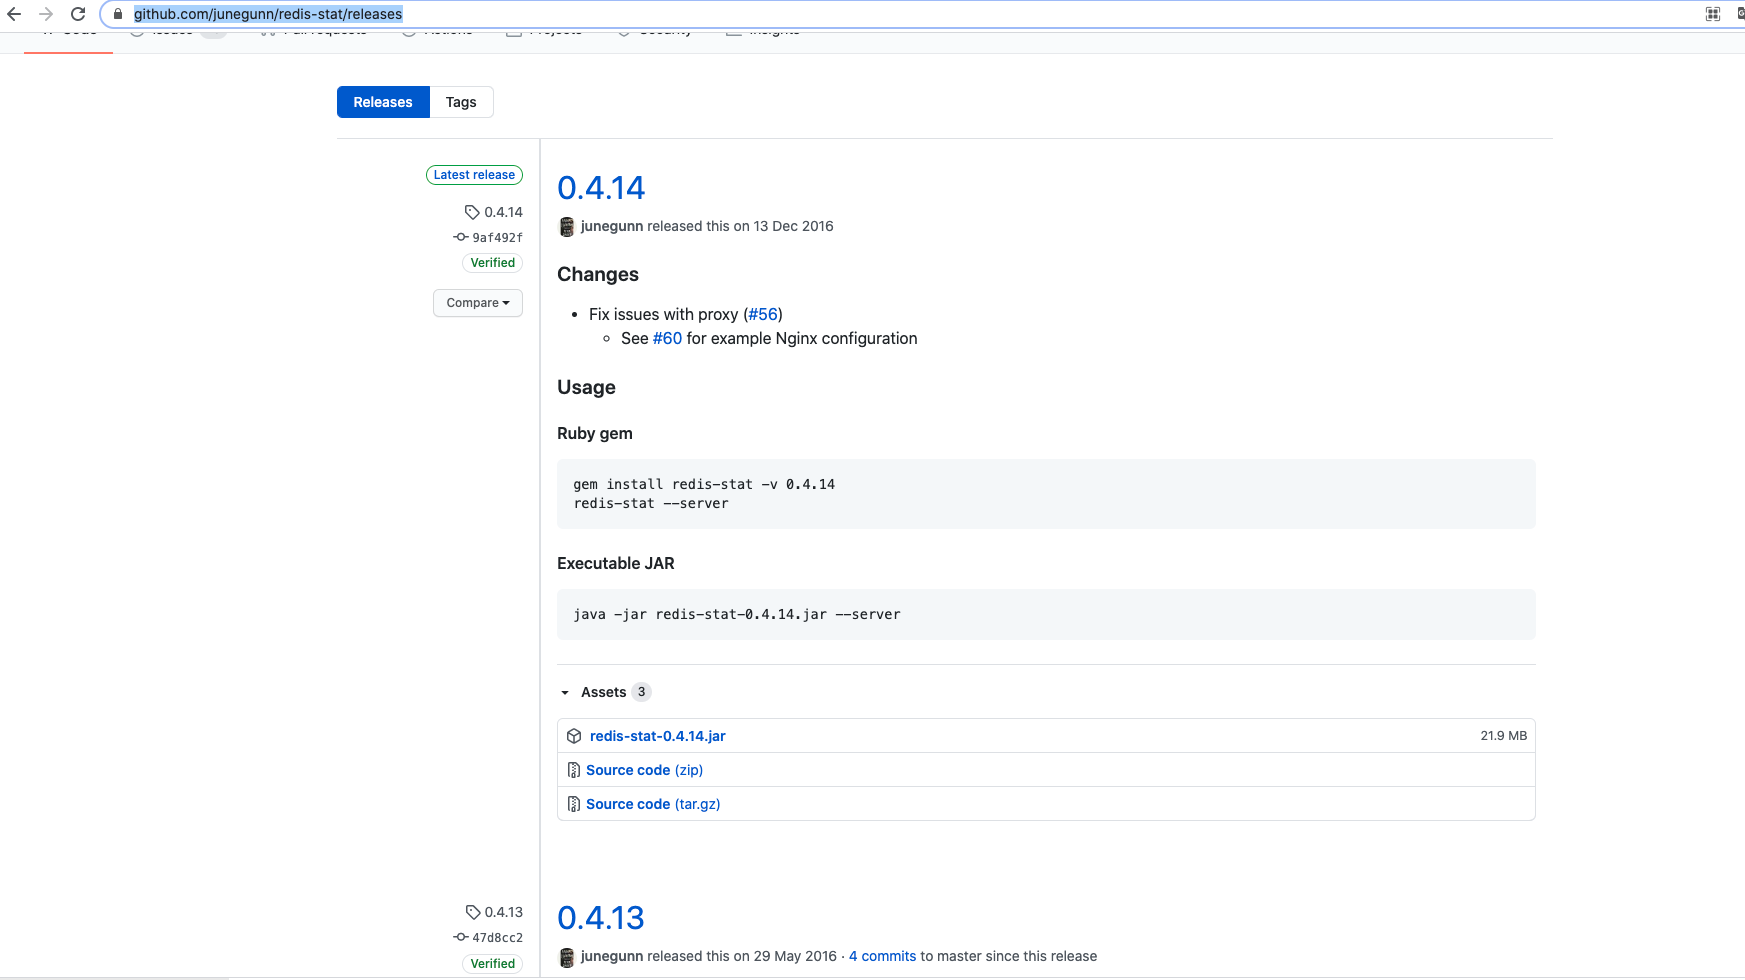
Task: Switch to the Releases tab
Action: (x=383, y=102)
